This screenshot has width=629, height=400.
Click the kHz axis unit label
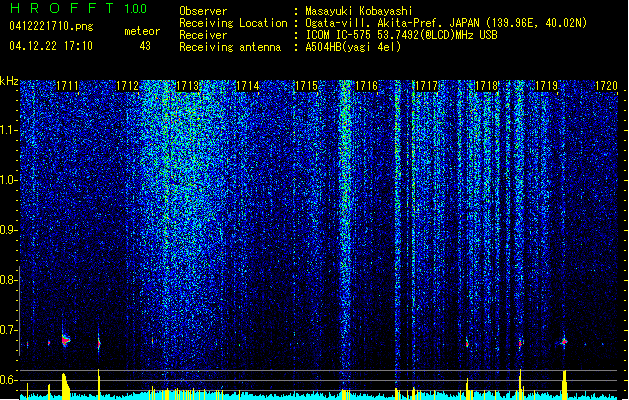[x=9, y=81]
